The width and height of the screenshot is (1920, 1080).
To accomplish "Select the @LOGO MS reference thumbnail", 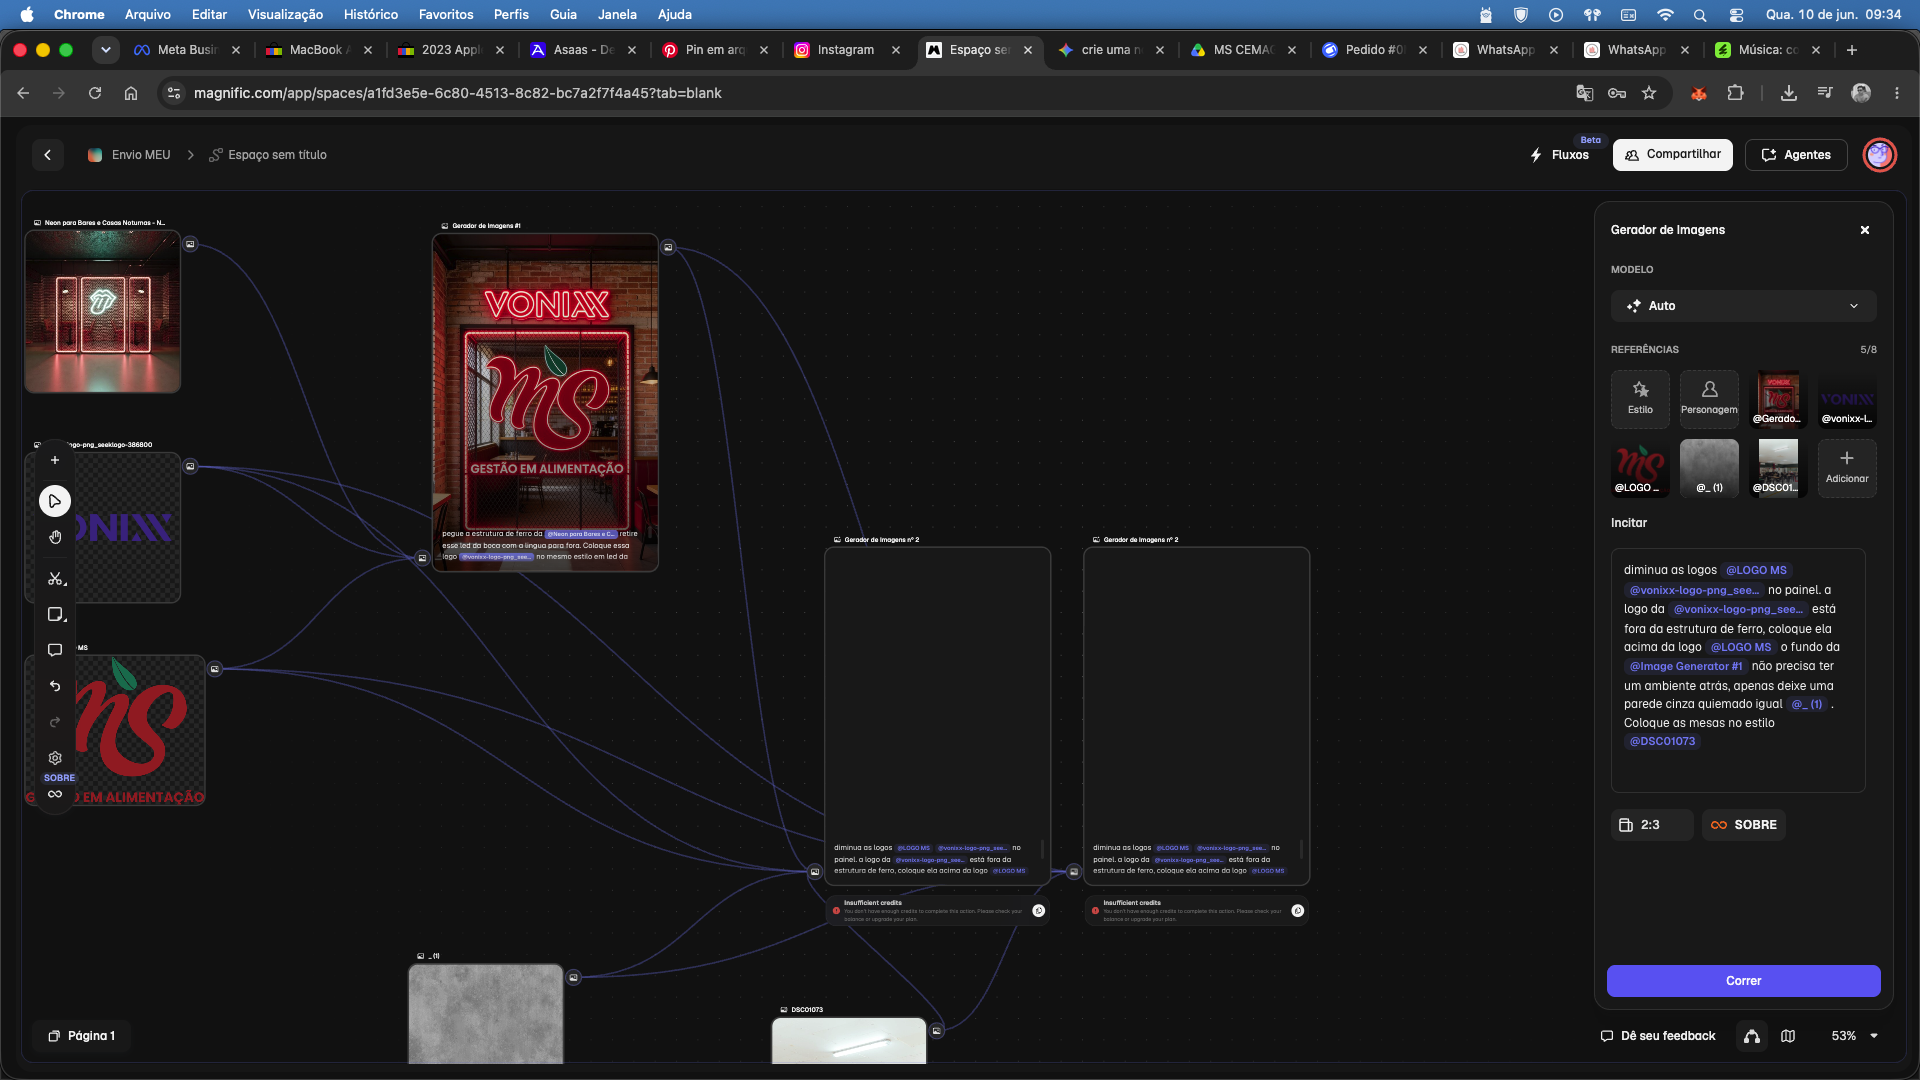I will coord(1640,468).
